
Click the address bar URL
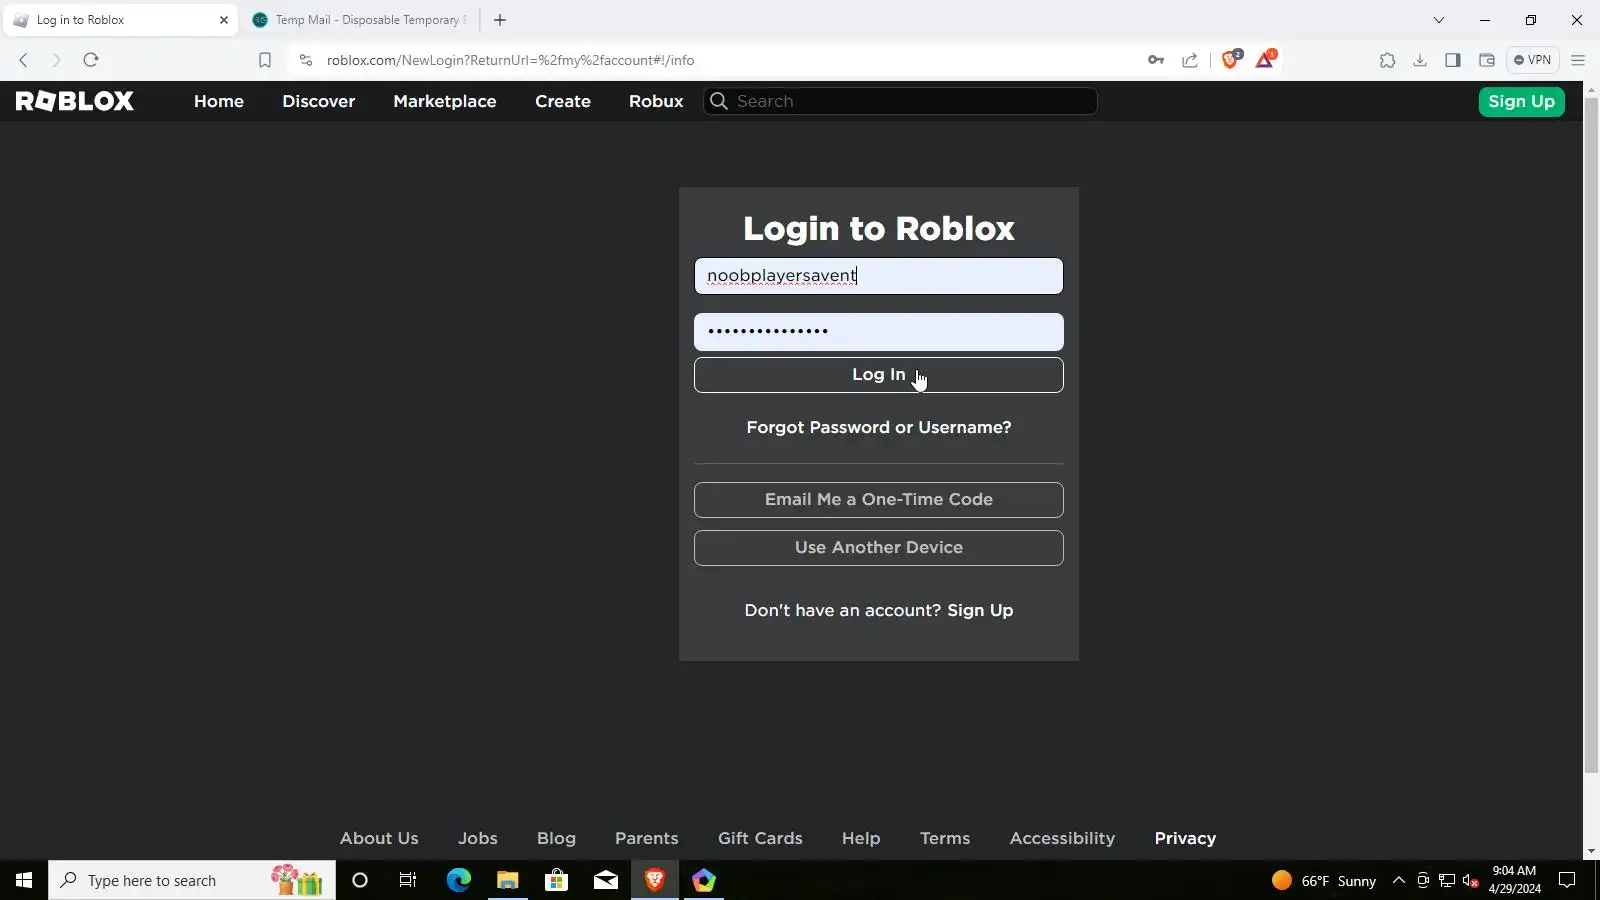[510, 60]
